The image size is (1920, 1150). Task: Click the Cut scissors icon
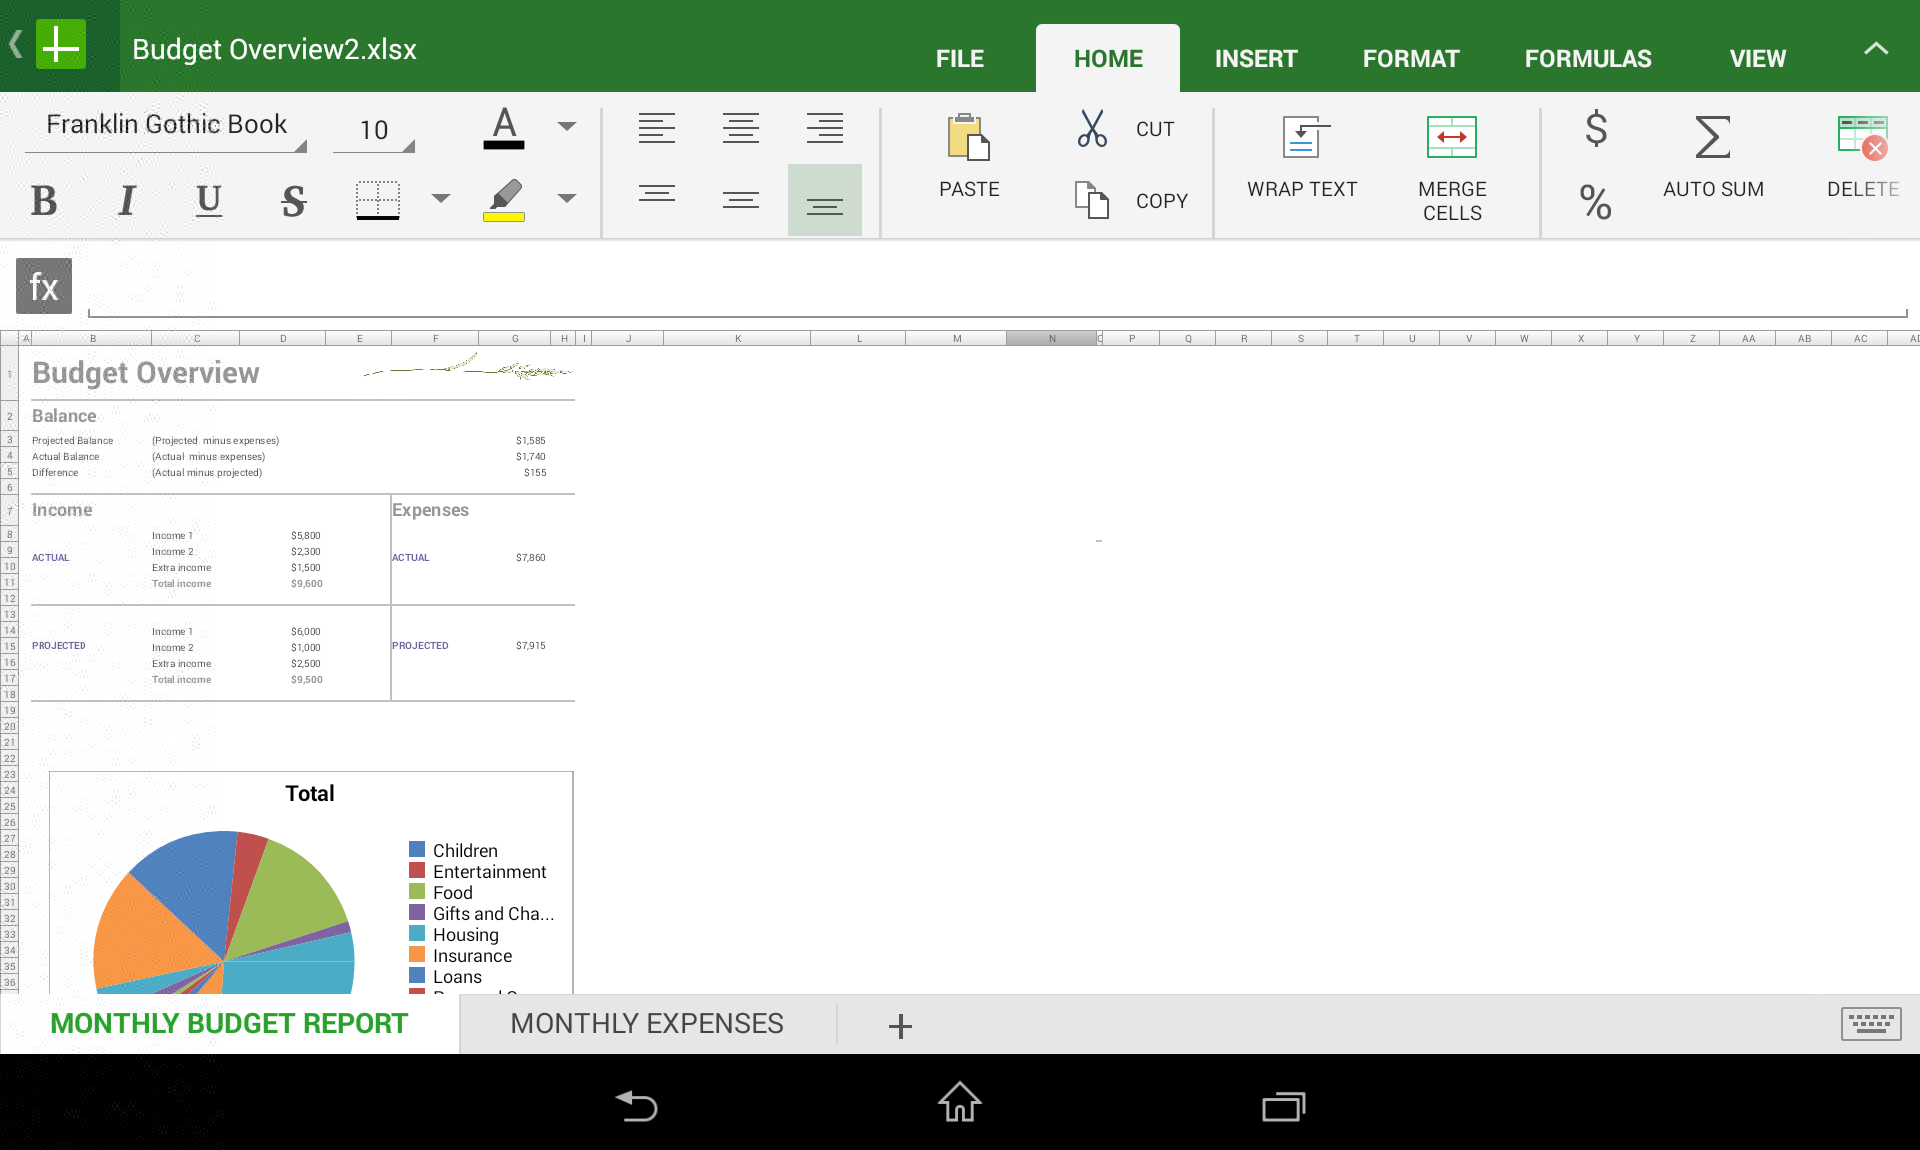point(1091,129)
